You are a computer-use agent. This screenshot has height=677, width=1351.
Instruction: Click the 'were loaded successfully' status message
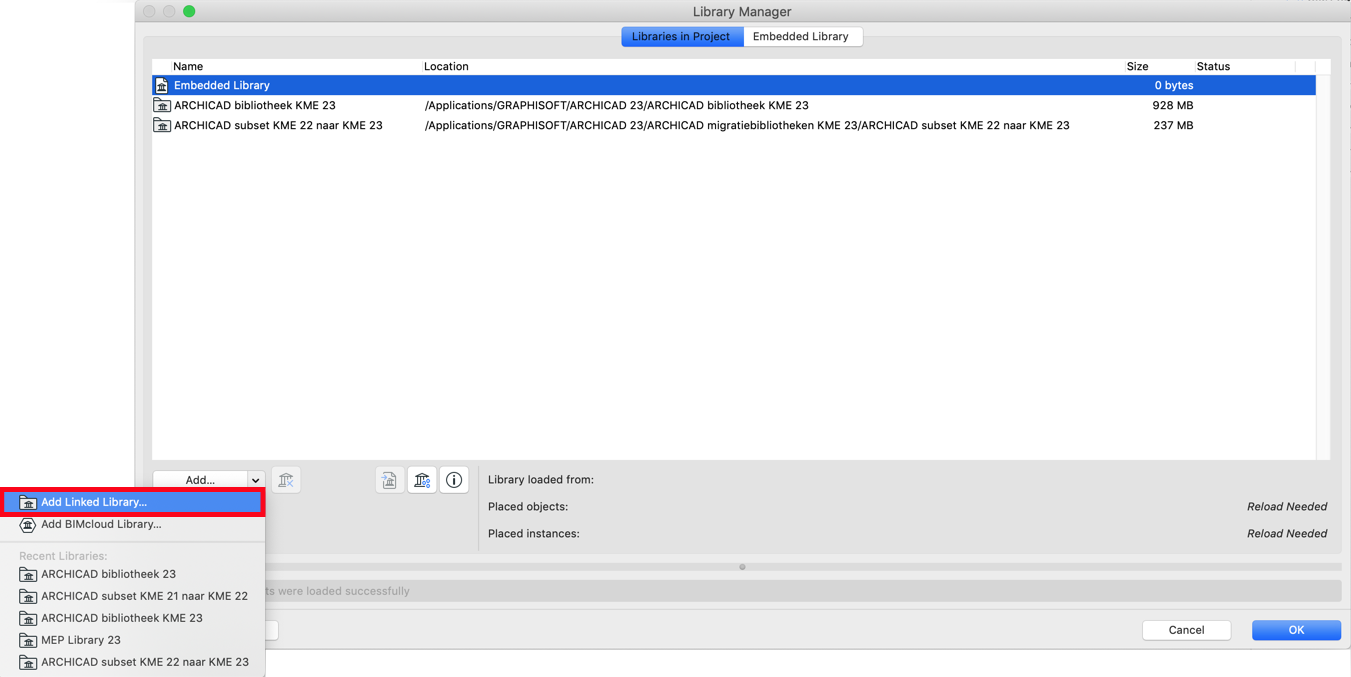338,591
